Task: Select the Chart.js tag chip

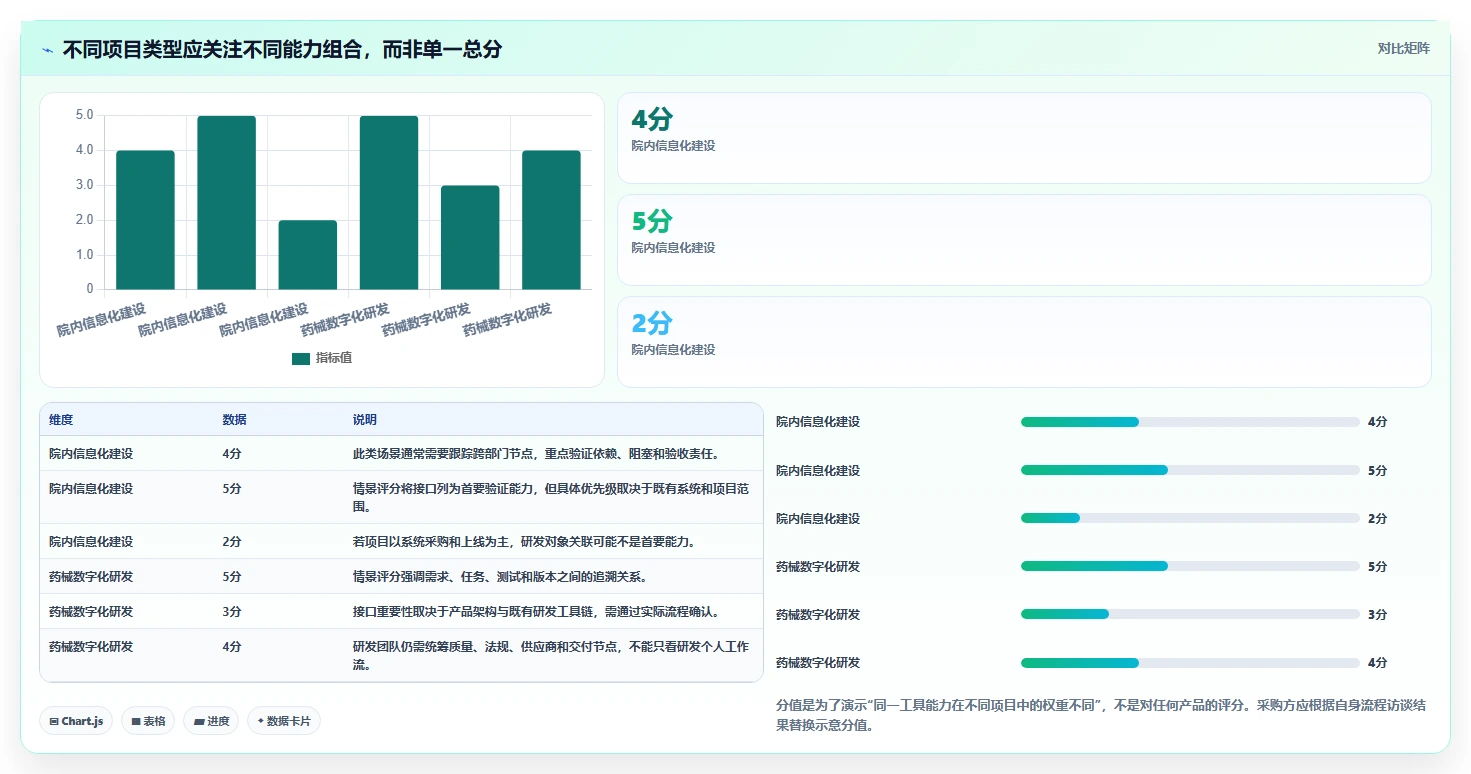Action: [x=76, y=721]
